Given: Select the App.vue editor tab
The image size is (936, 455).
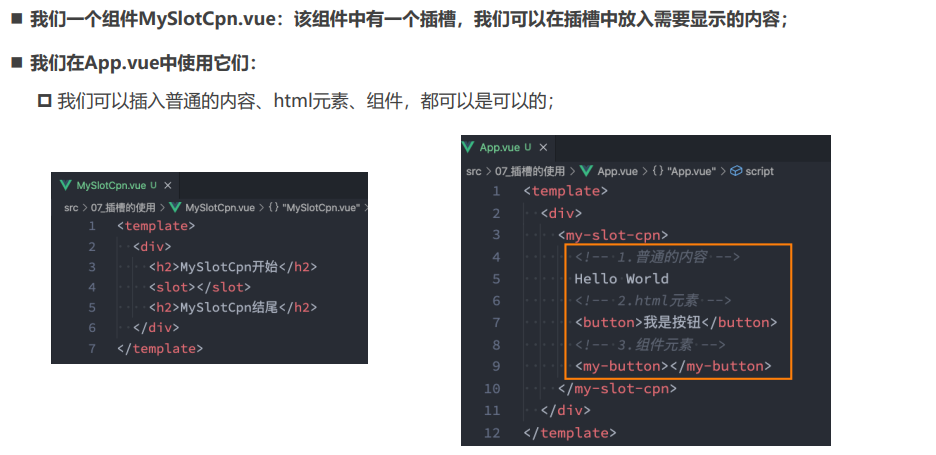Looking at the screenshot, I should click(508, 147).
